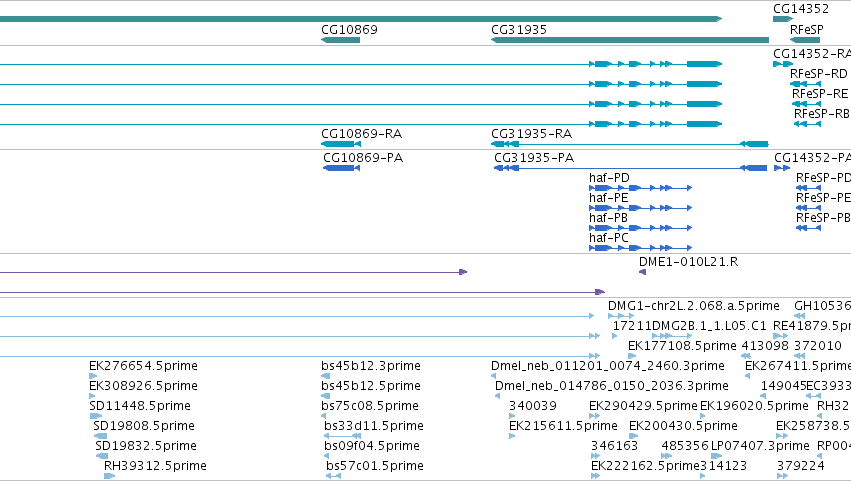Click the bs09f04.5prime EST label
Screen dimensions: 851x481
click(x=372, y=446)
